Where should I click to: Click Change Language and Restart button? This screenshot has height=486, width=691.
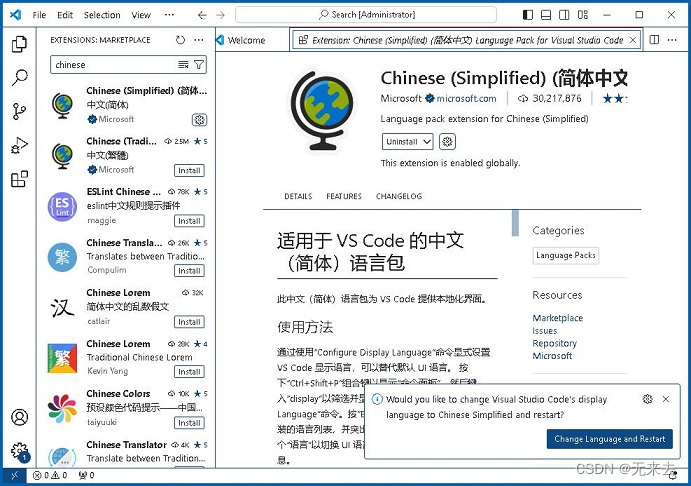pyautogui.click(x=609, y=439)
